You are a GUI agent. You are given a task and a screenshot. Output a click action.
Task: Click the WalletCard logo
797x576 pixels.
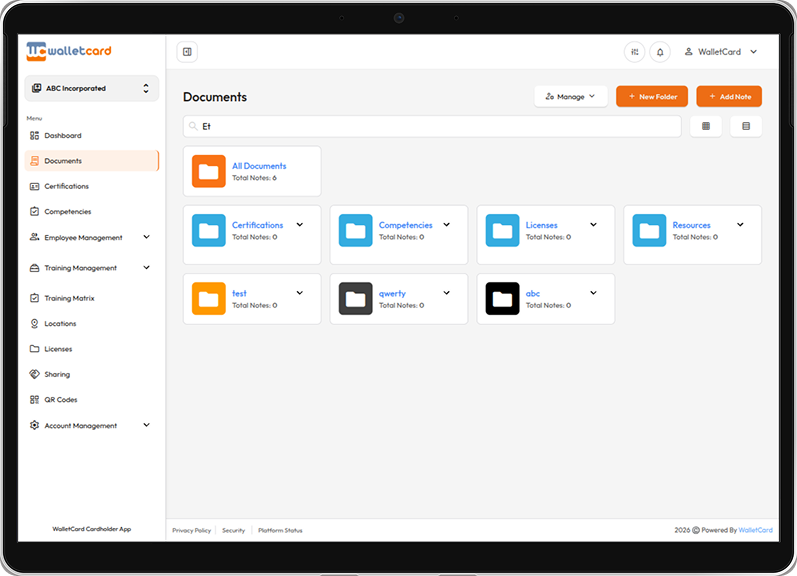pyautogui.click(x=69, y=51)
